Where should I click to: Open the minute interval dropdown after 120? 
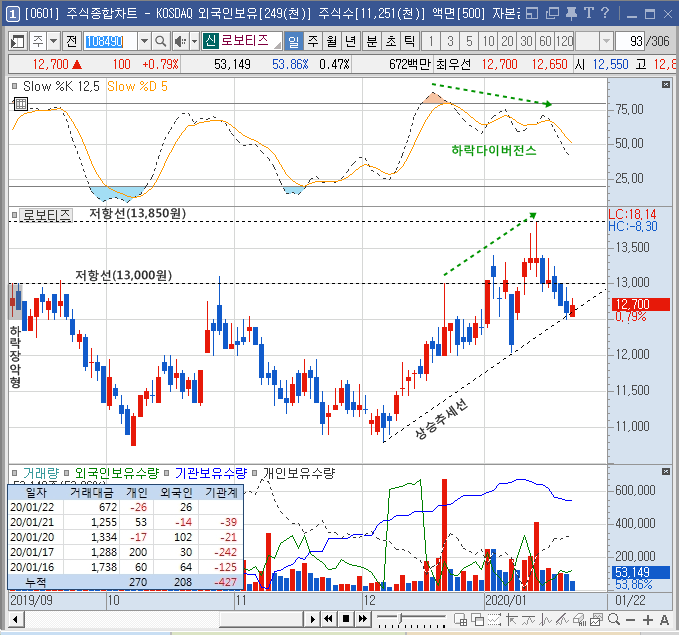coord(606,42)
